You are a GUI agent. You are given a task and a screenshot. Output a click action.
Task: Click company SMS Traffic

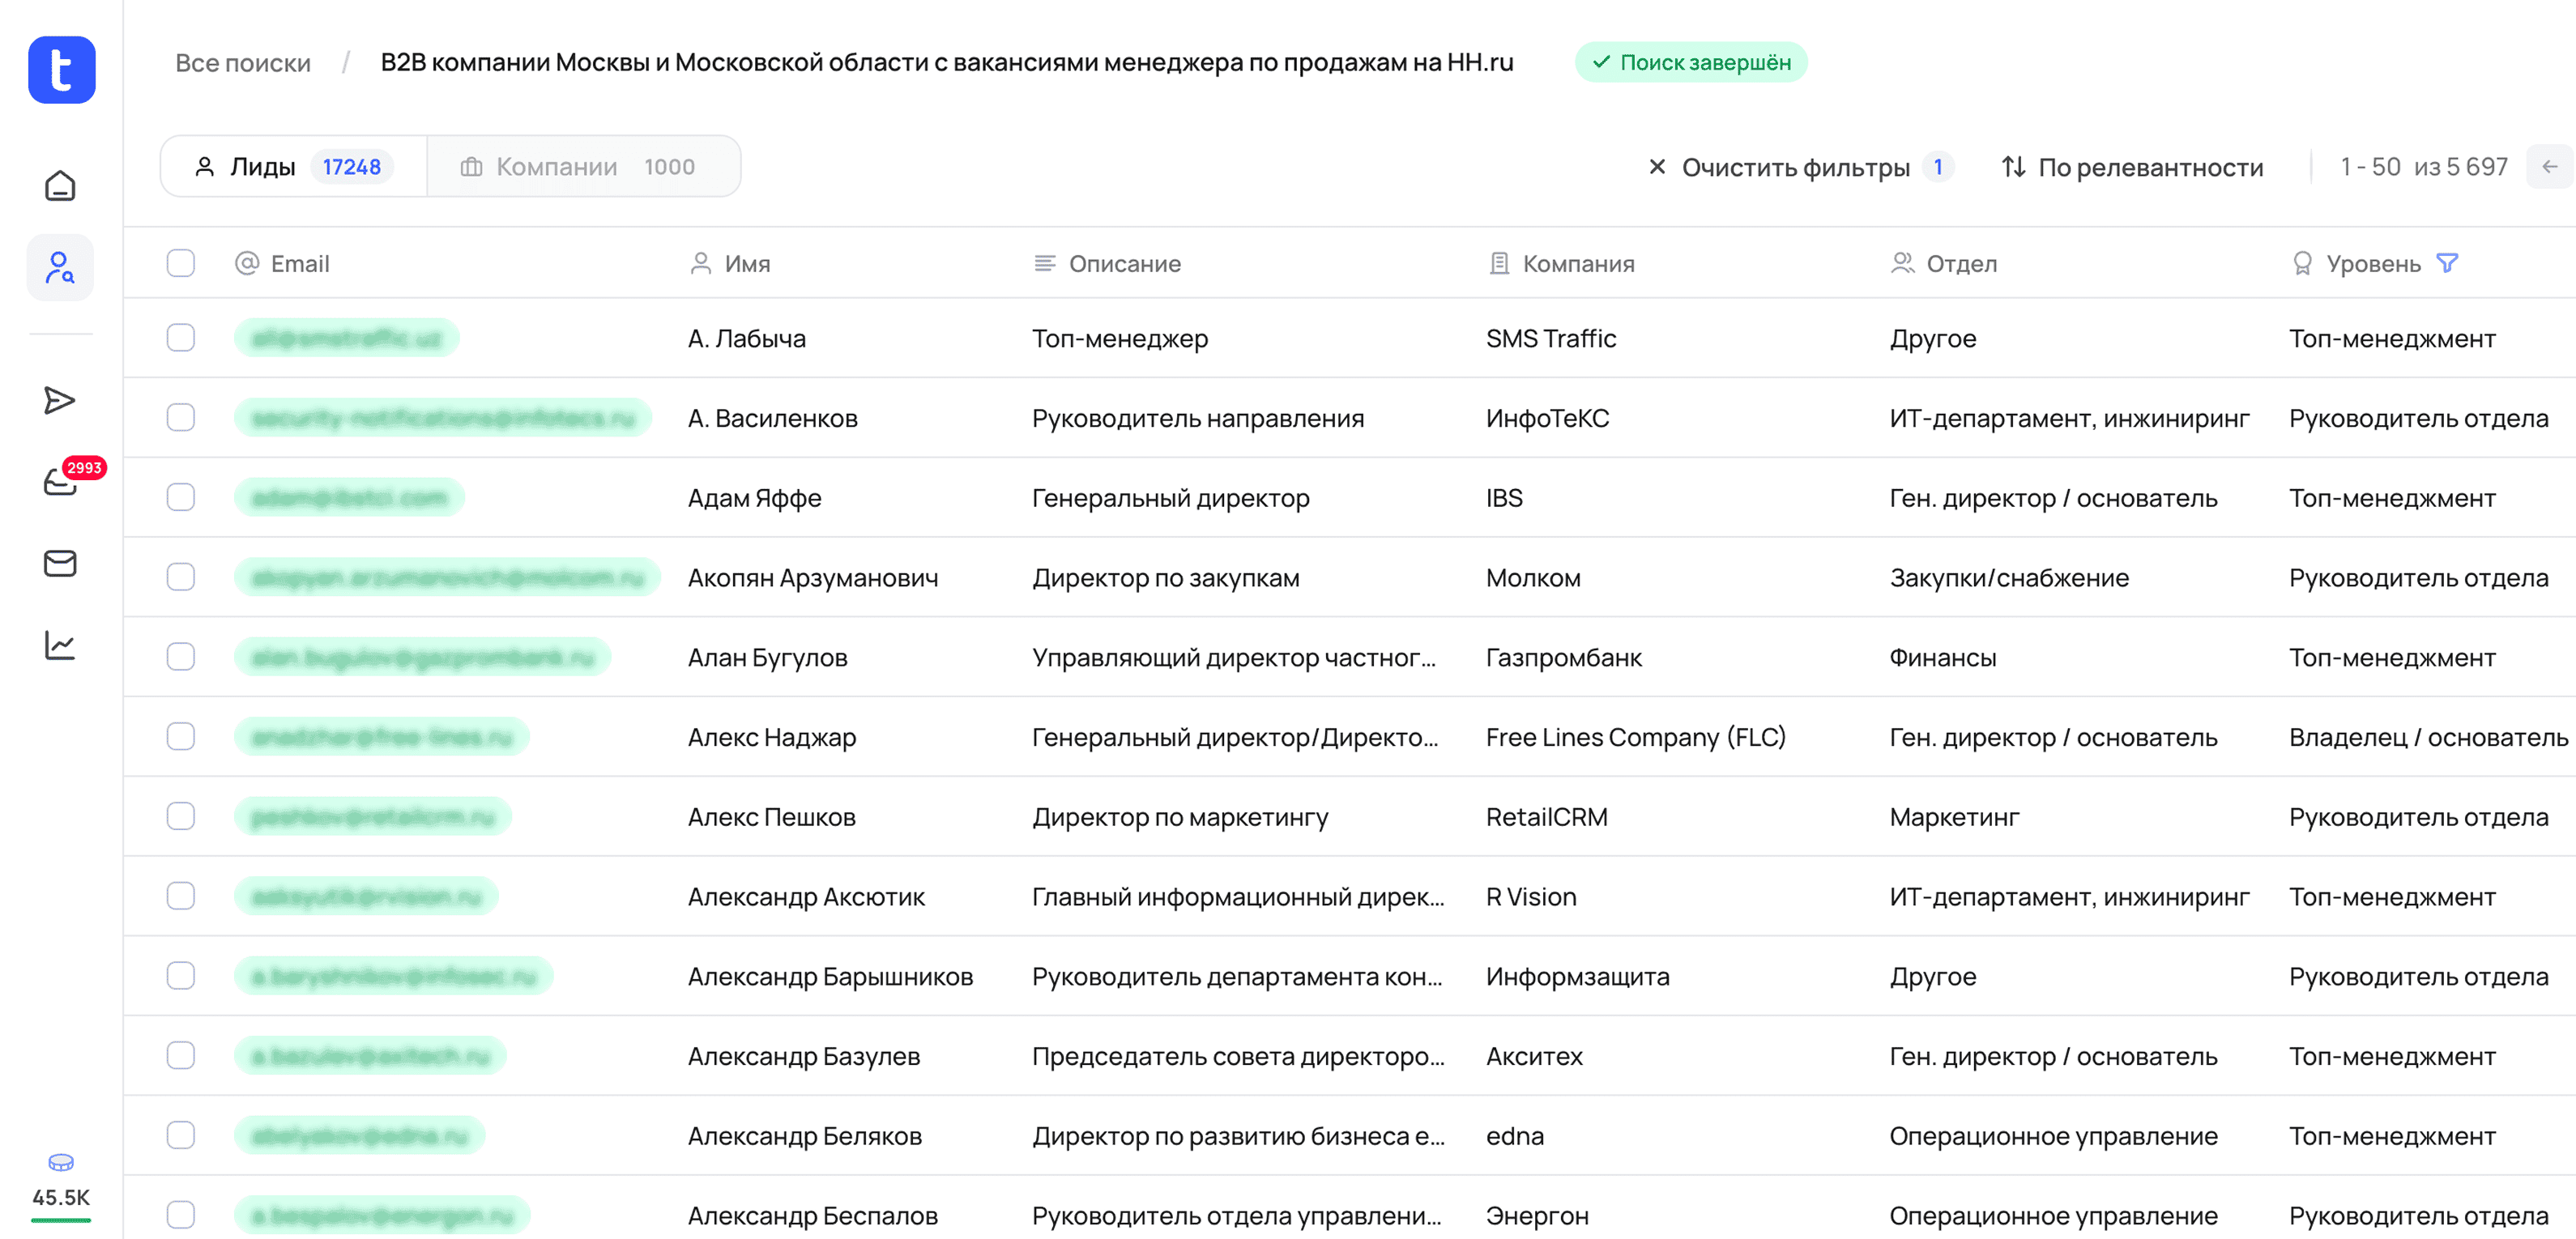1551,338
